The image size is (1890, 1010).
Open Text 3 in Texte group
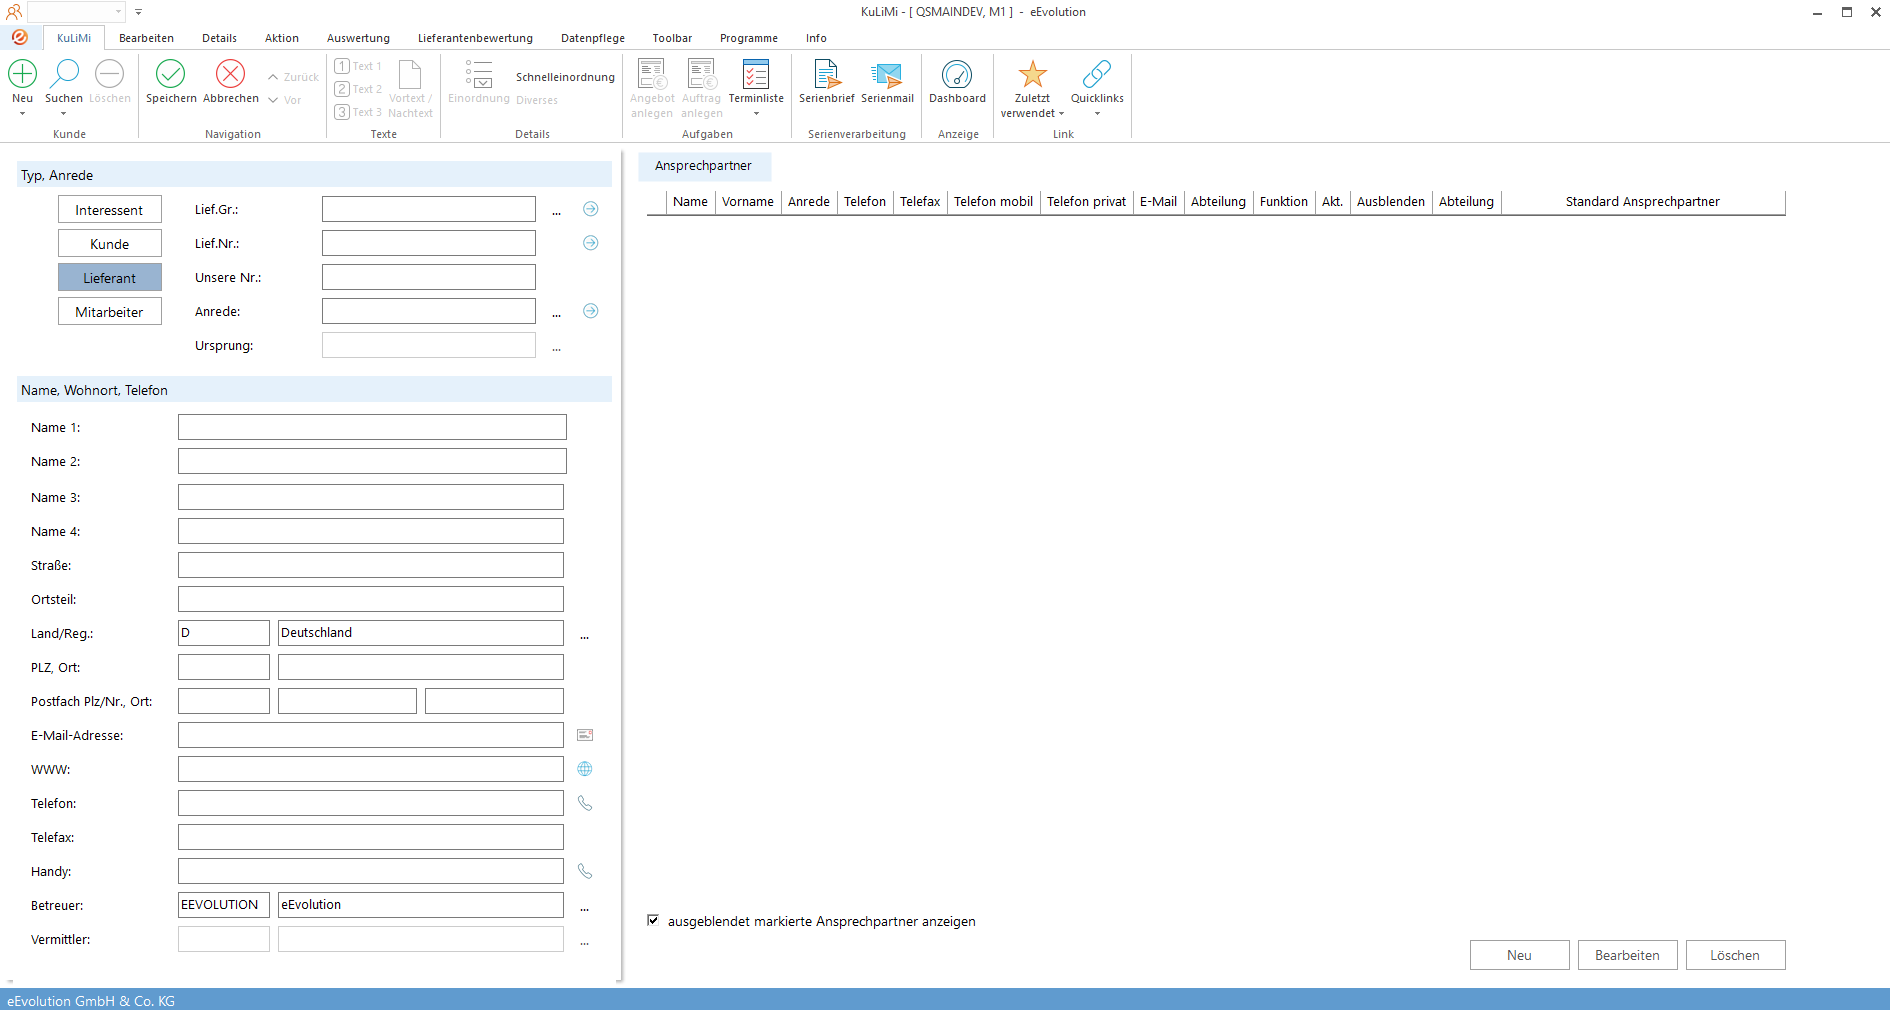point(358,112)
